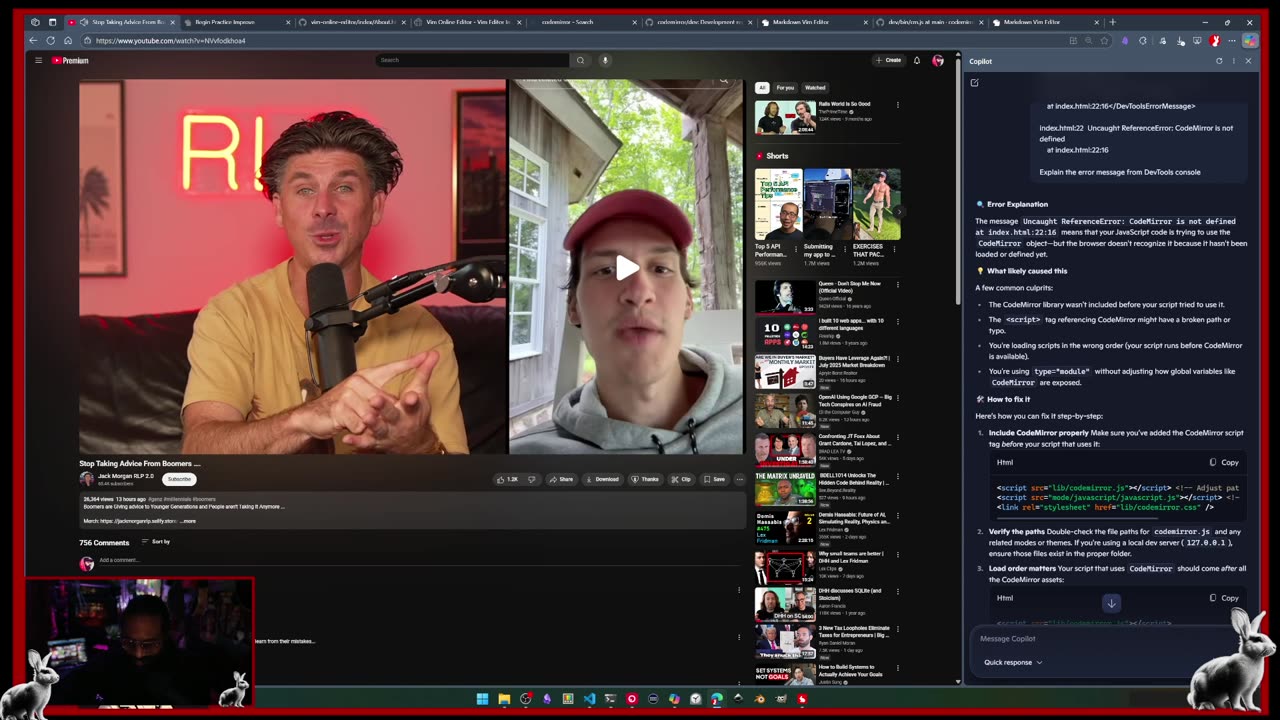This screenshot has width=1280, height=720.
Task: Open Queen Don't Stop Me Now video
Action: point(785,296)
